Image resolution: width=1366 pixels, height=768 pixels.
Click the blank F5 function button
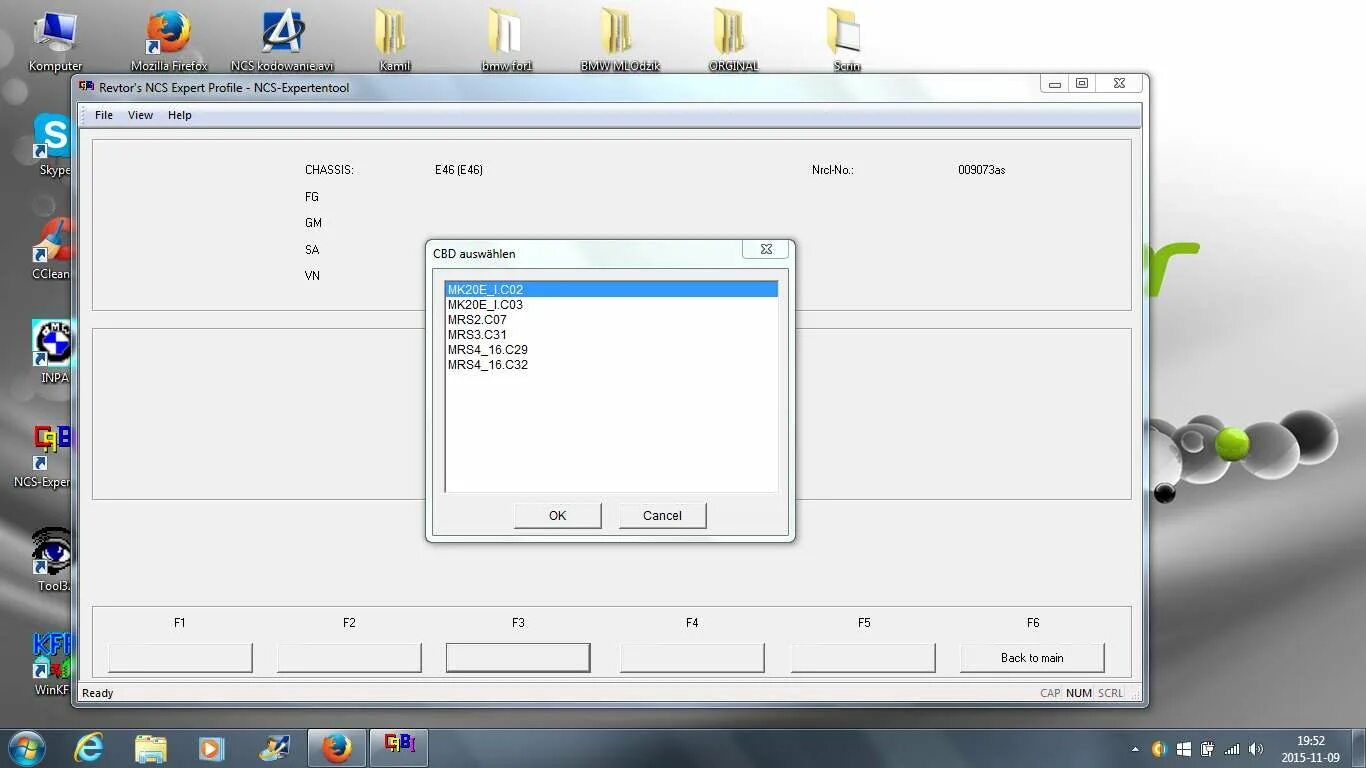coord(863,657)
